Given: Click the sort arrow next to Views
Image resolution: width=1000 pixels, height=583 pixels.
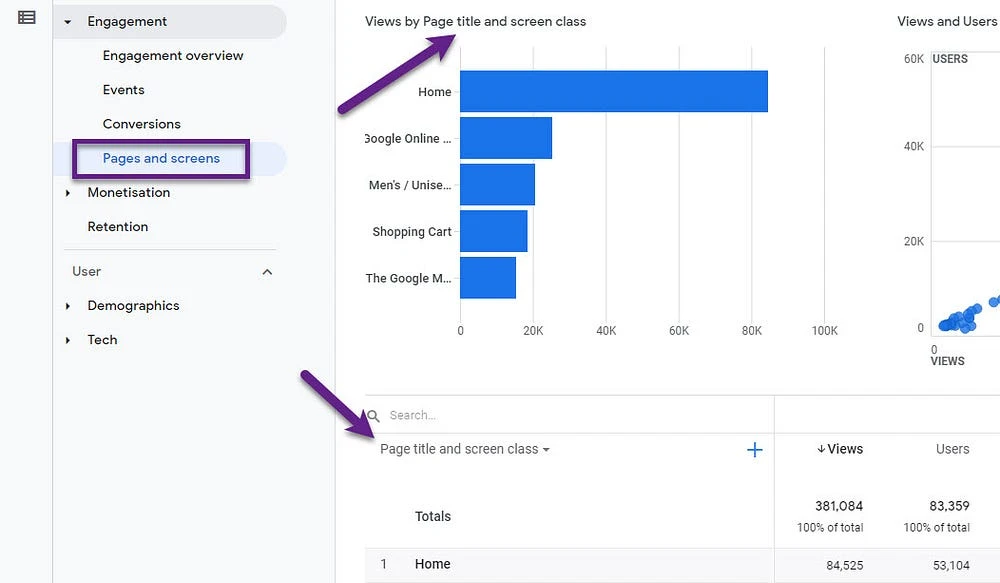Looking at the screenshot, I should pos(819,449).
